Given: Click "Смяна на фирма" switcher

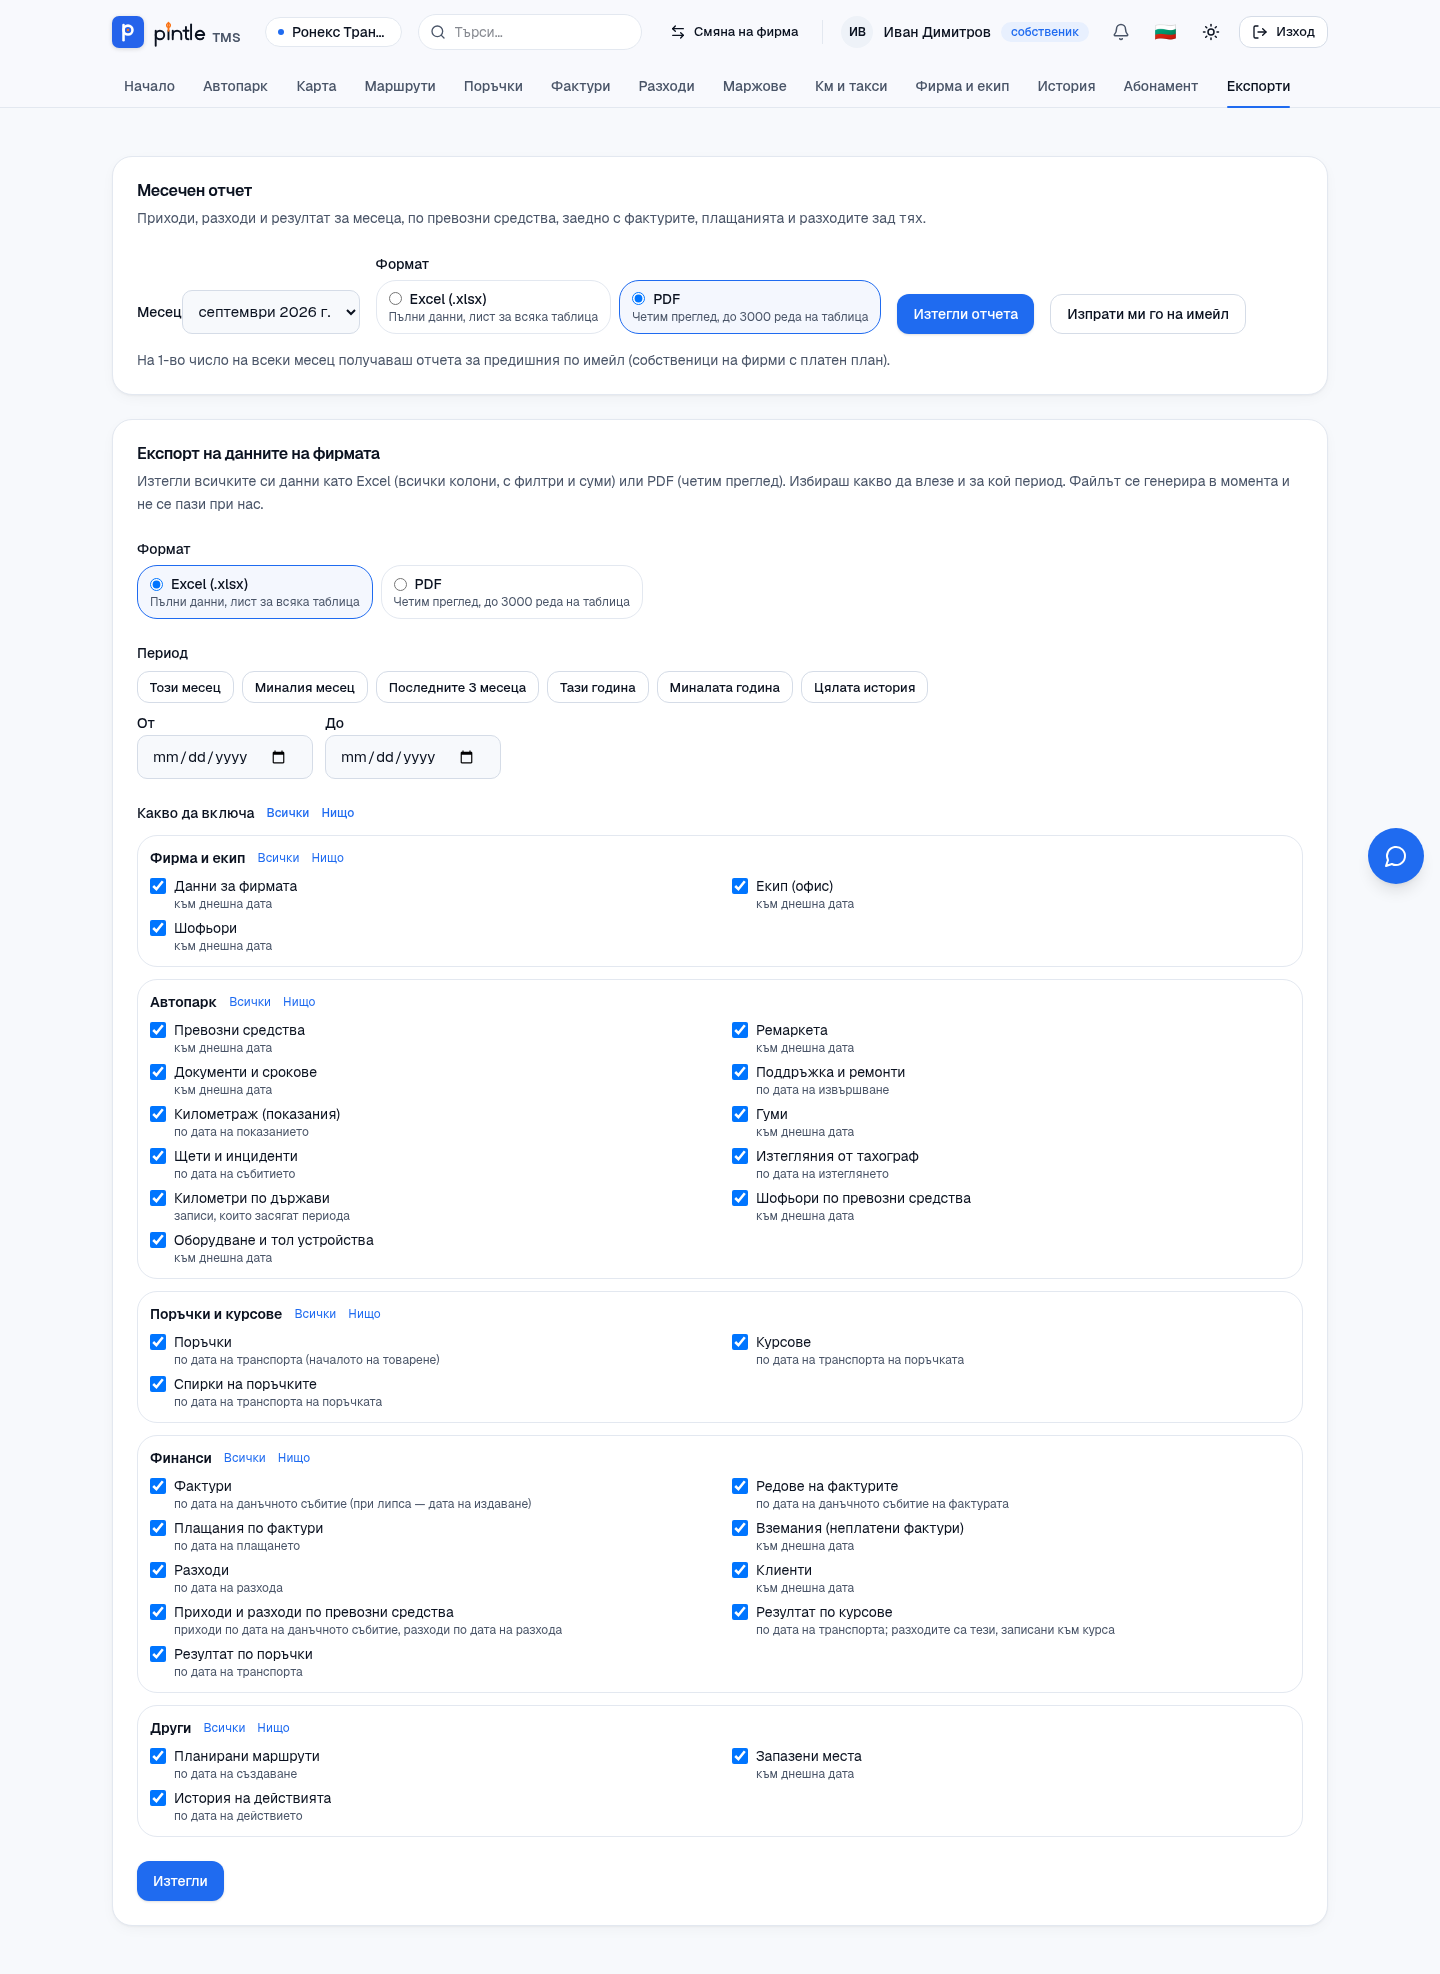Looking at the screenshot, I should [x=734, y=32].
